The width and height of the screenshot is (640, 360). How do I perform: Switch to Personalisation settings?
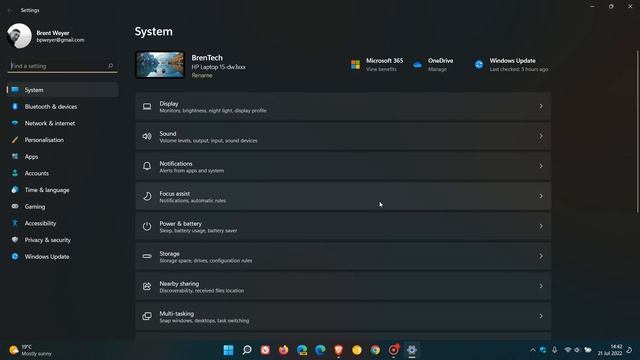63,140
